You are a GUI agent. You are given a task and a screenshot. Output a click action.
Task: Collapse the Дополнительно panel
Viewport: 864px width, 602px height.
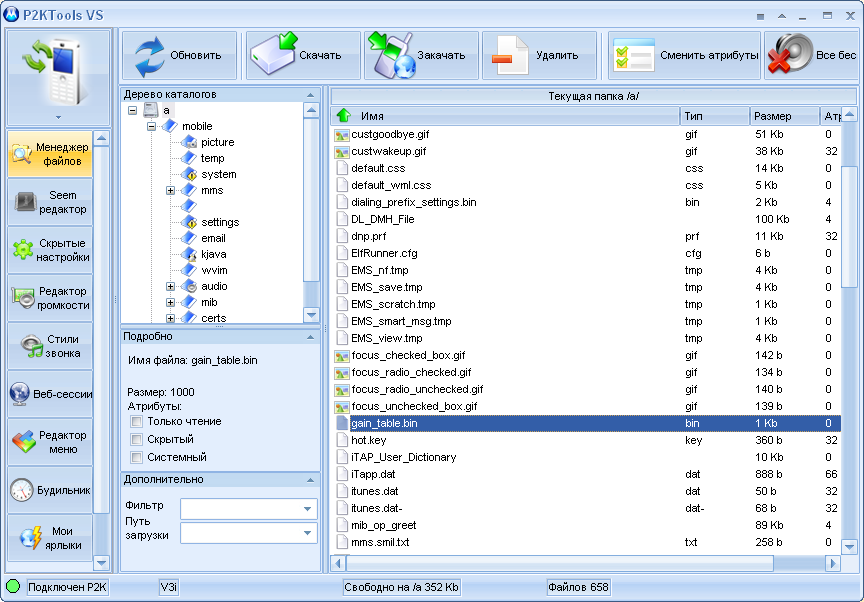tap(311, 480)
